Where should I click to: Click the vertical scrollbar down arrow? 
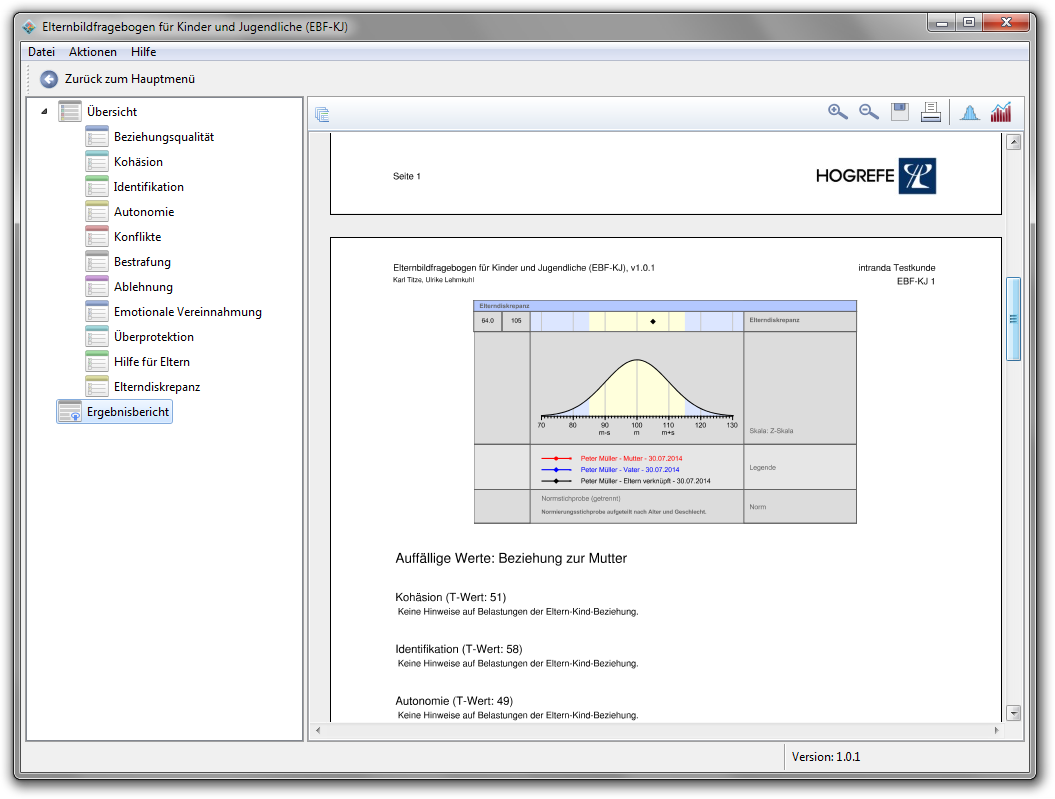click(1013, 713)
